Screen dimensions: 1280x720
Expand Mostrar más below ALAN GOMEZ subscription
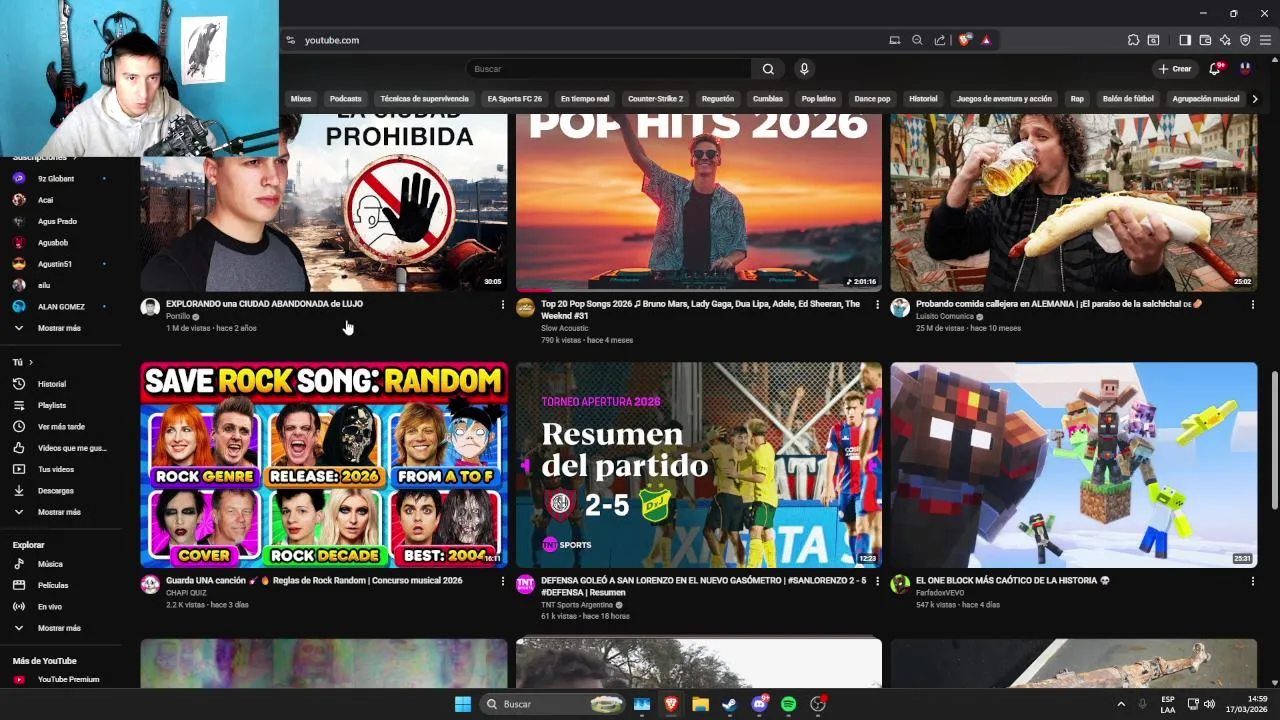(x=60, y=328)
